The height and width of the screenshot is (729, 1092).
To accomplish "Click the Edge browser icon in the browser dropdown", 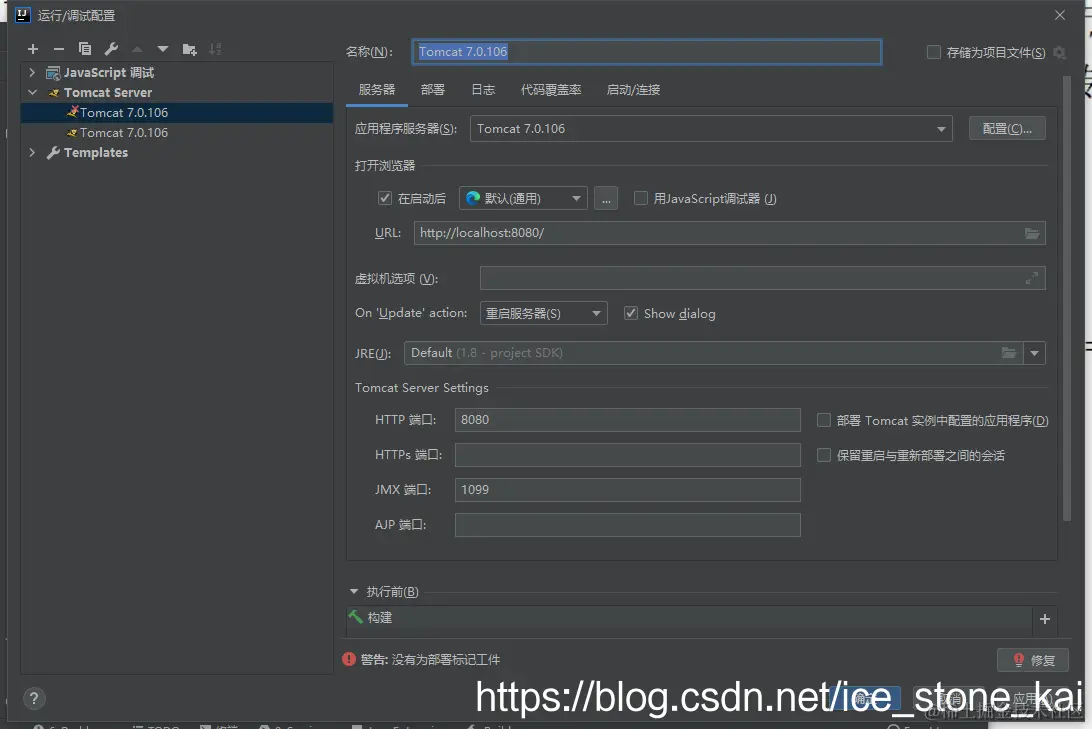I will (x=473, y=198).
